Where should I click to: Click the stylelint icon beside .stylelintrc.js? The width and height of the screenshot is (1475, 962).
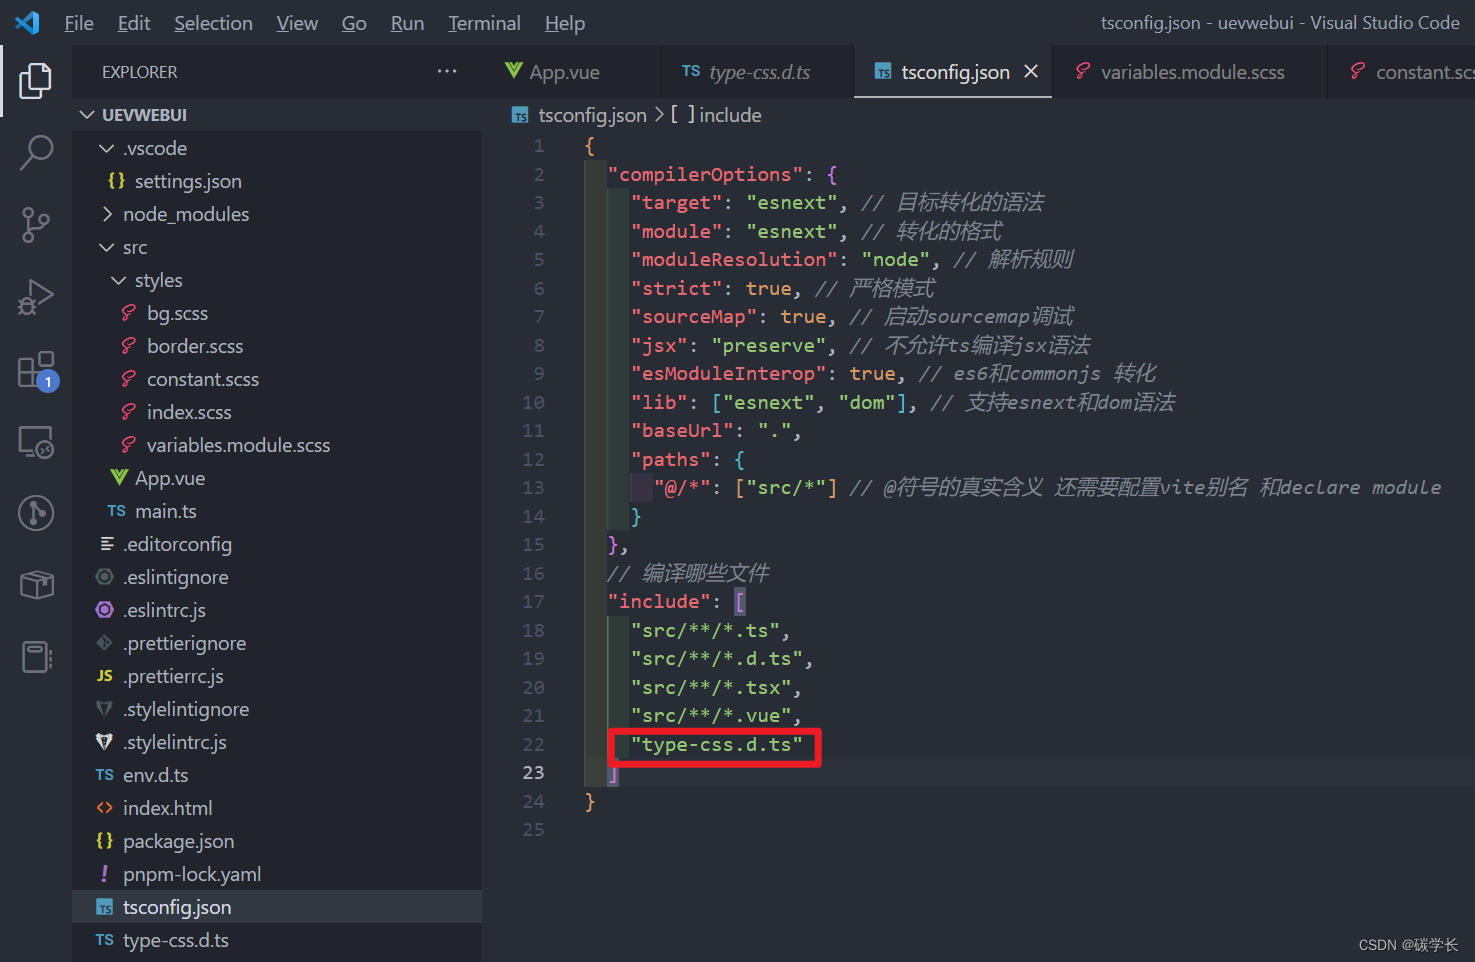point(105,742)
